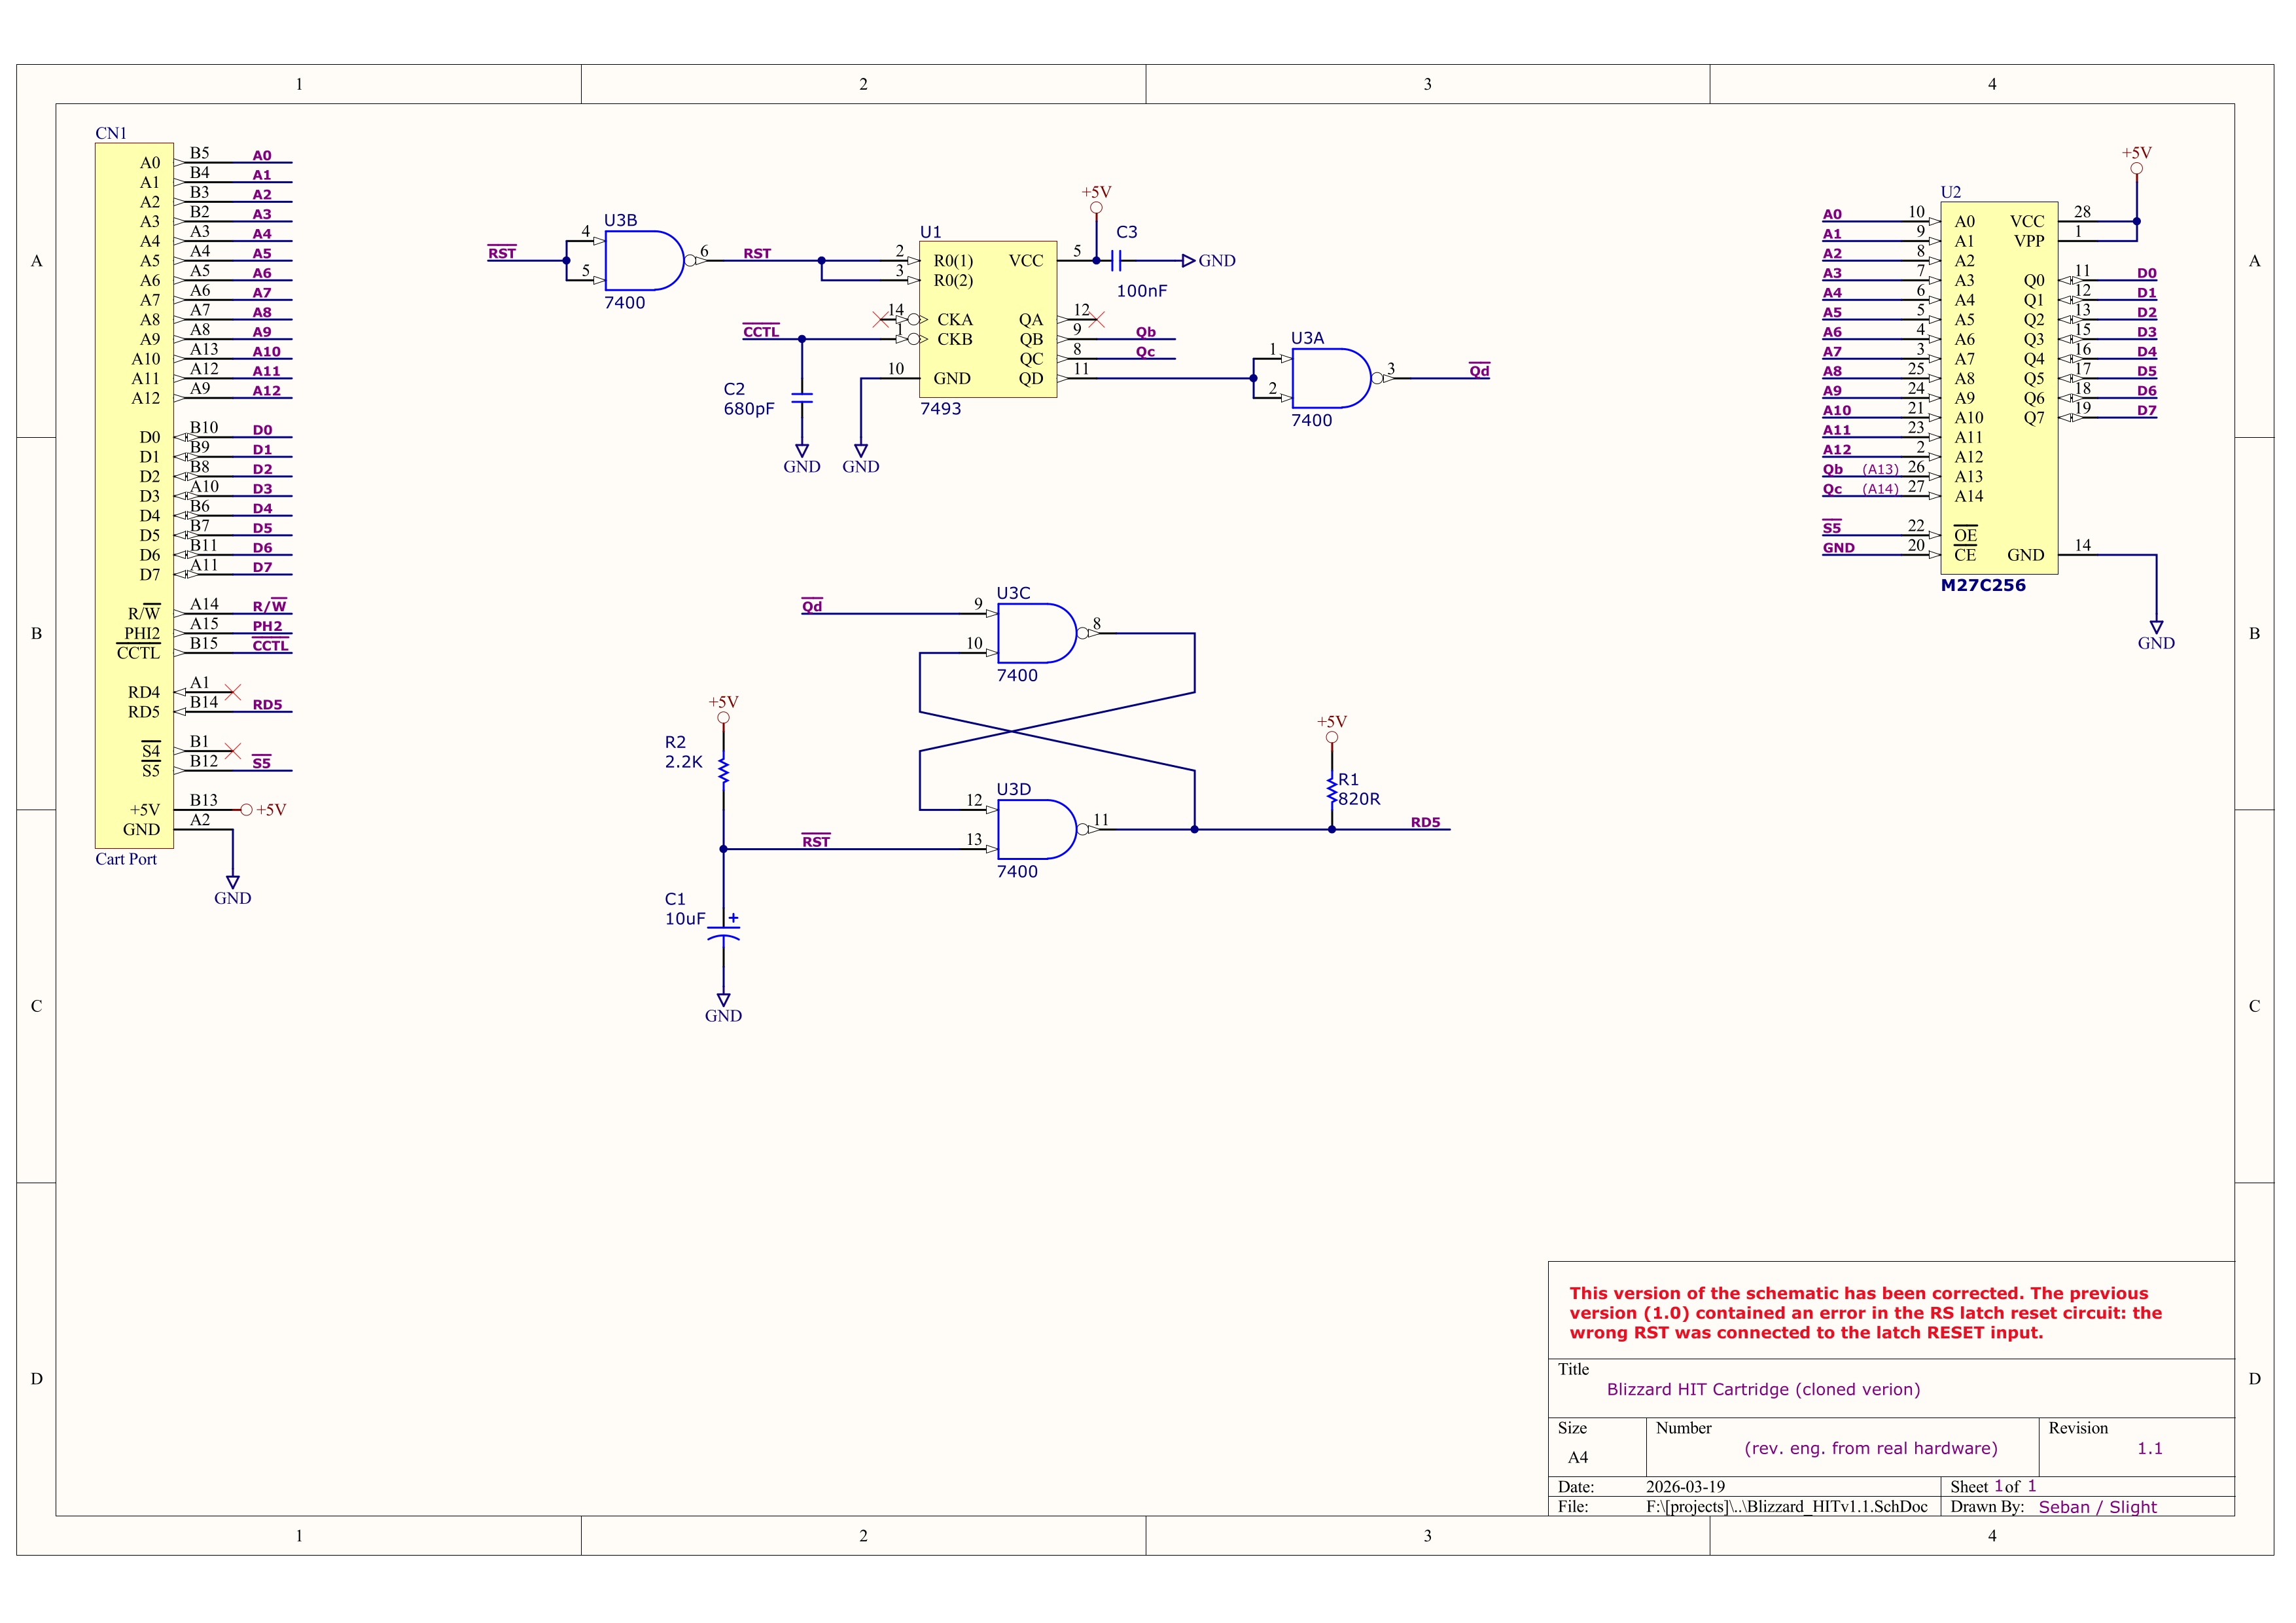Select the C2 680pF capacitor symbol
Screen dimensions: 2296x1623
(x=801, y=398)
